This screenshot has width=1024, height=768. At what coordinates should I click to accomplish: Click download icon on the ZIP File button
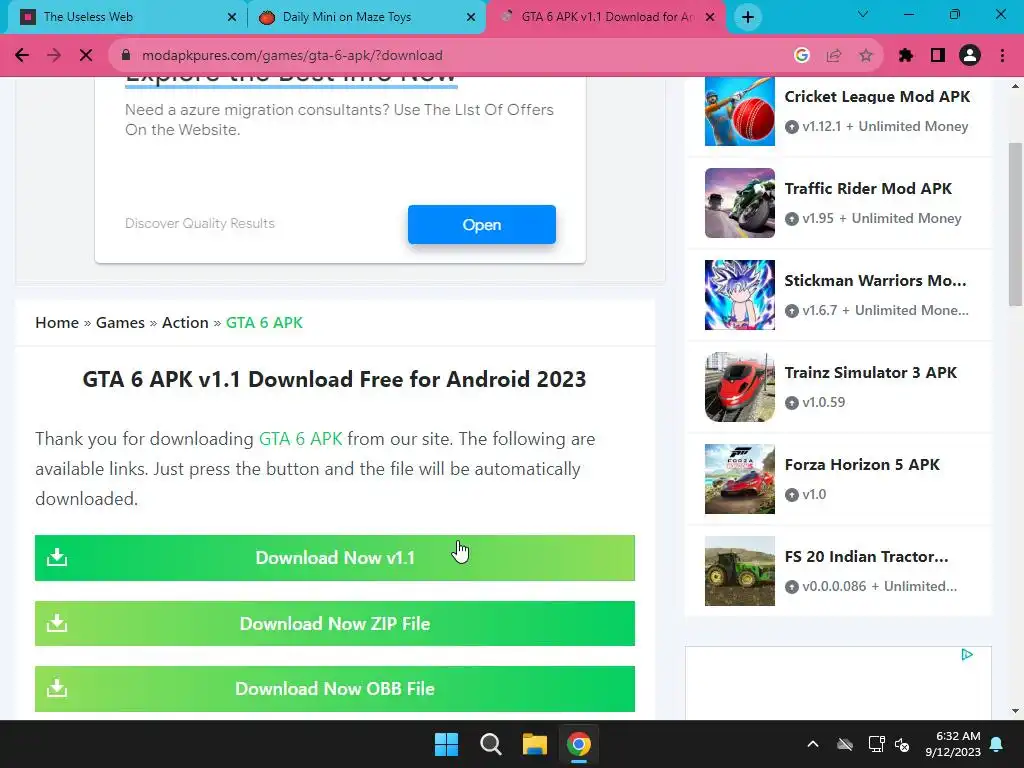(x=57, y=623)
